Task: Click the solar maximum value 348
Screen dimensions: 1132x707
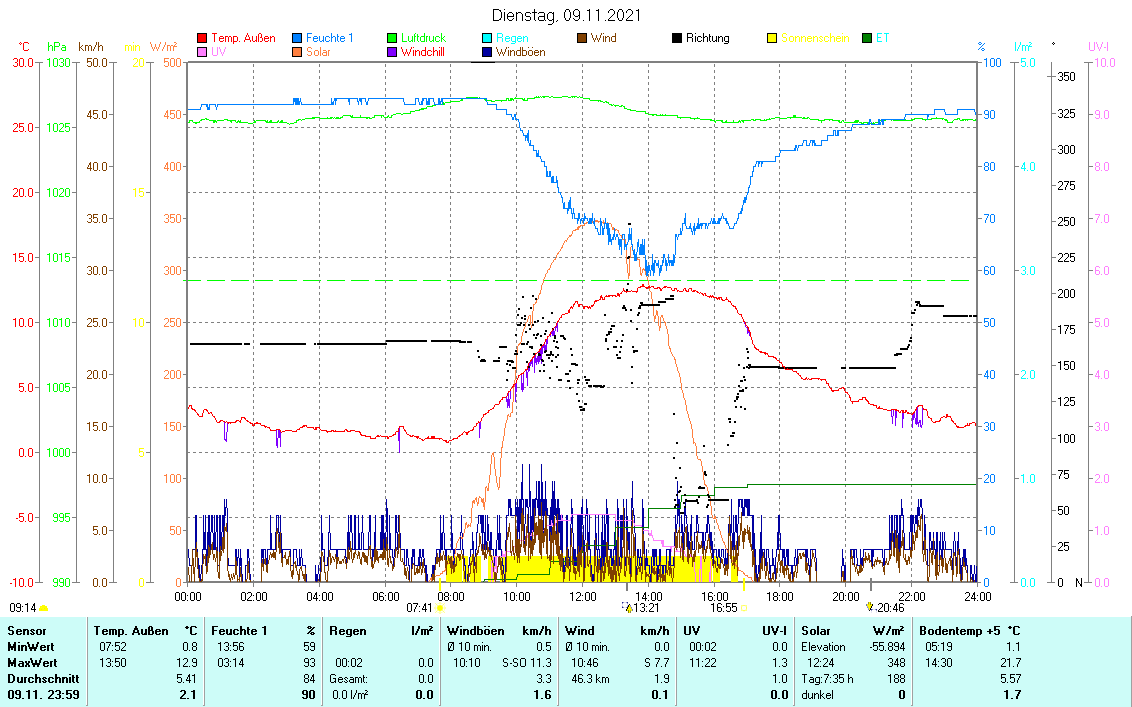Action: (897, 663)
